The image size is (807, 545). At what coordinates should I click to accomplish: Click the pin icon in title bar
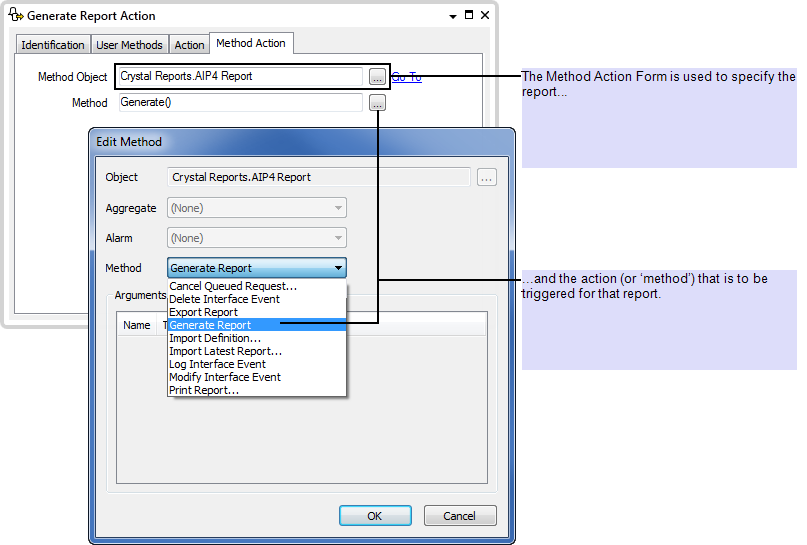tap(450, 16)
